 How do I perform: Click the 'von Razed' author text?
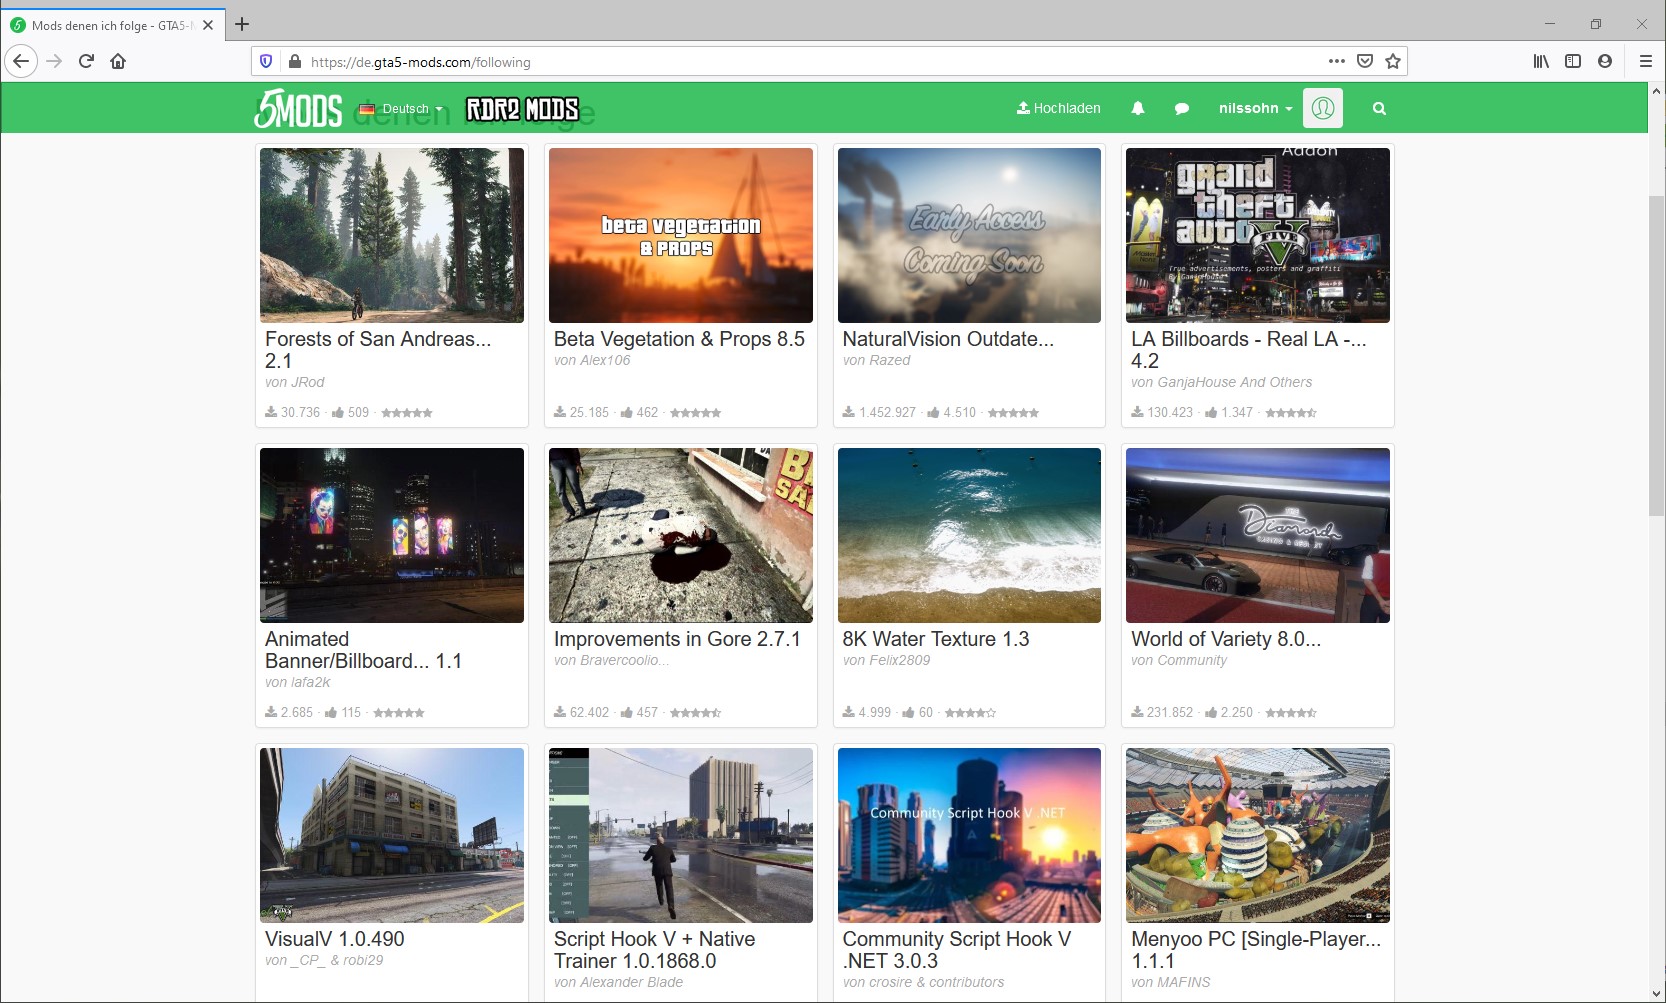point(877,360)
